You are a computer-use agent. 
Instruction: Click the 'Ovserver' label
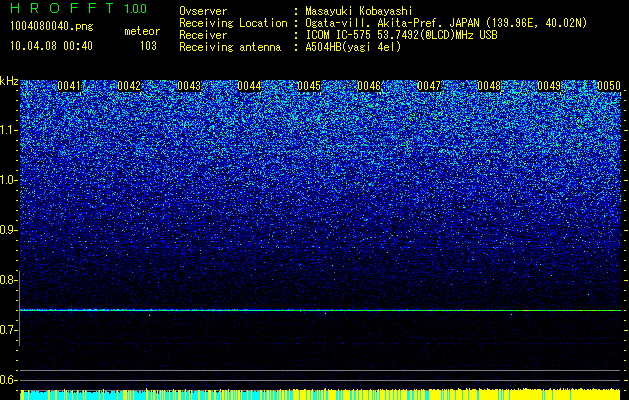click(203, 11)
